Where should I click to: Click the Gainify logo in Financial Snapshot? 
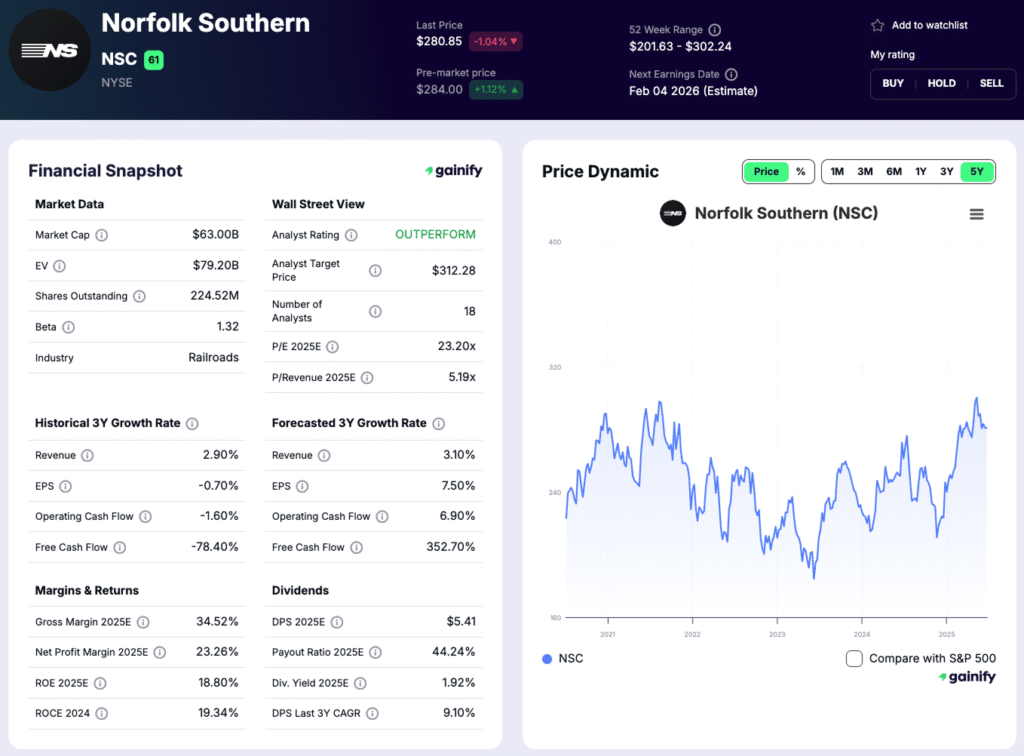coord(453,170)
